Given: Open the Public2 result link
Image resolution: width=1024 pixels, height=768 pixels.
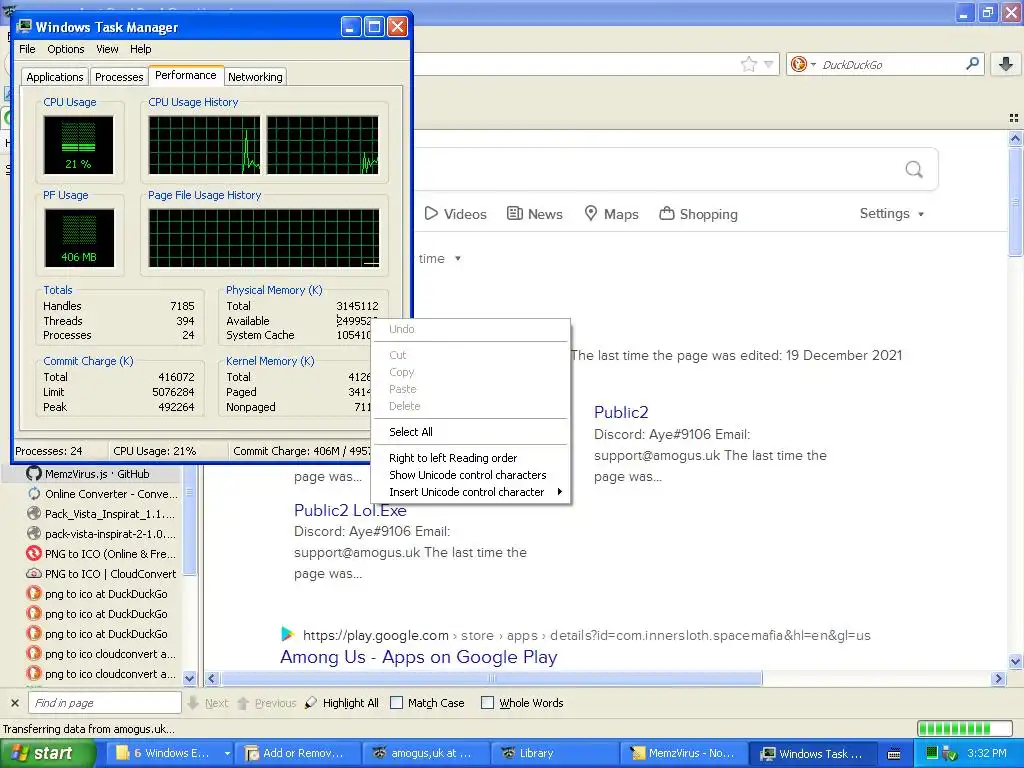Looking at the screenshot, I should 621,412.
